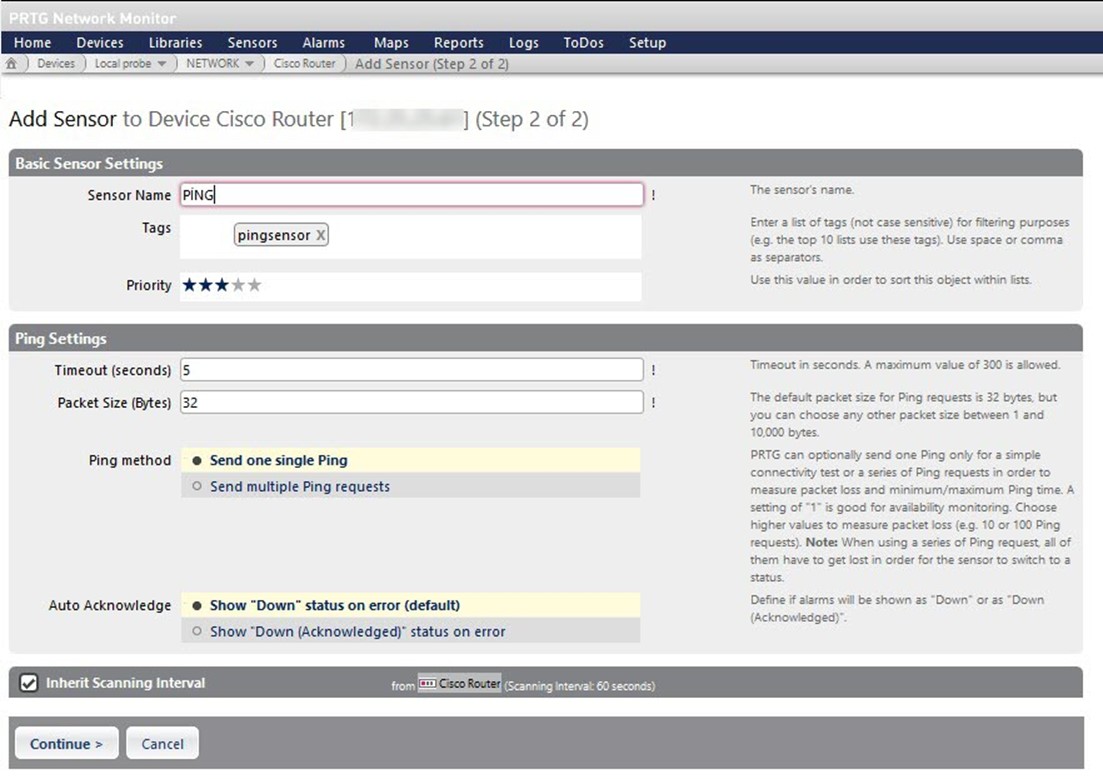Go to Devices in breadcrumb
Image resolution: width=1103 pixels, height=779 pixels.
[x=56, y=63]
